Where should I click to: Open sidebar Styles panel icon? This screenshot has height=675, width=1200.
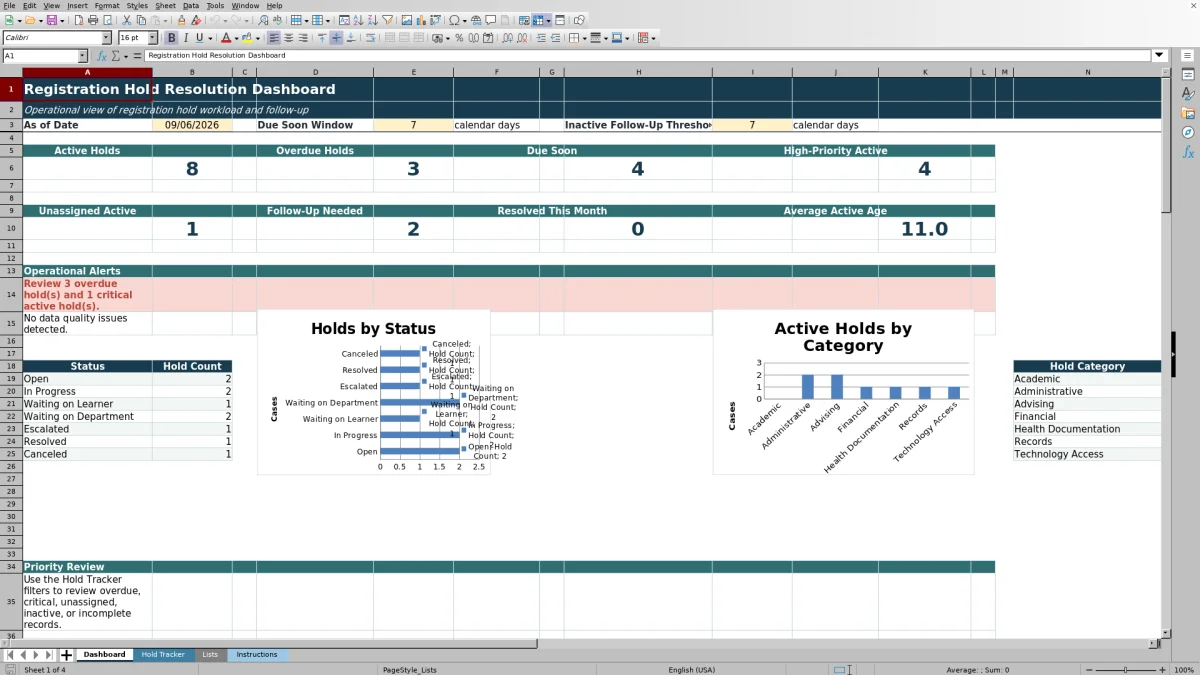(1188, 94)
